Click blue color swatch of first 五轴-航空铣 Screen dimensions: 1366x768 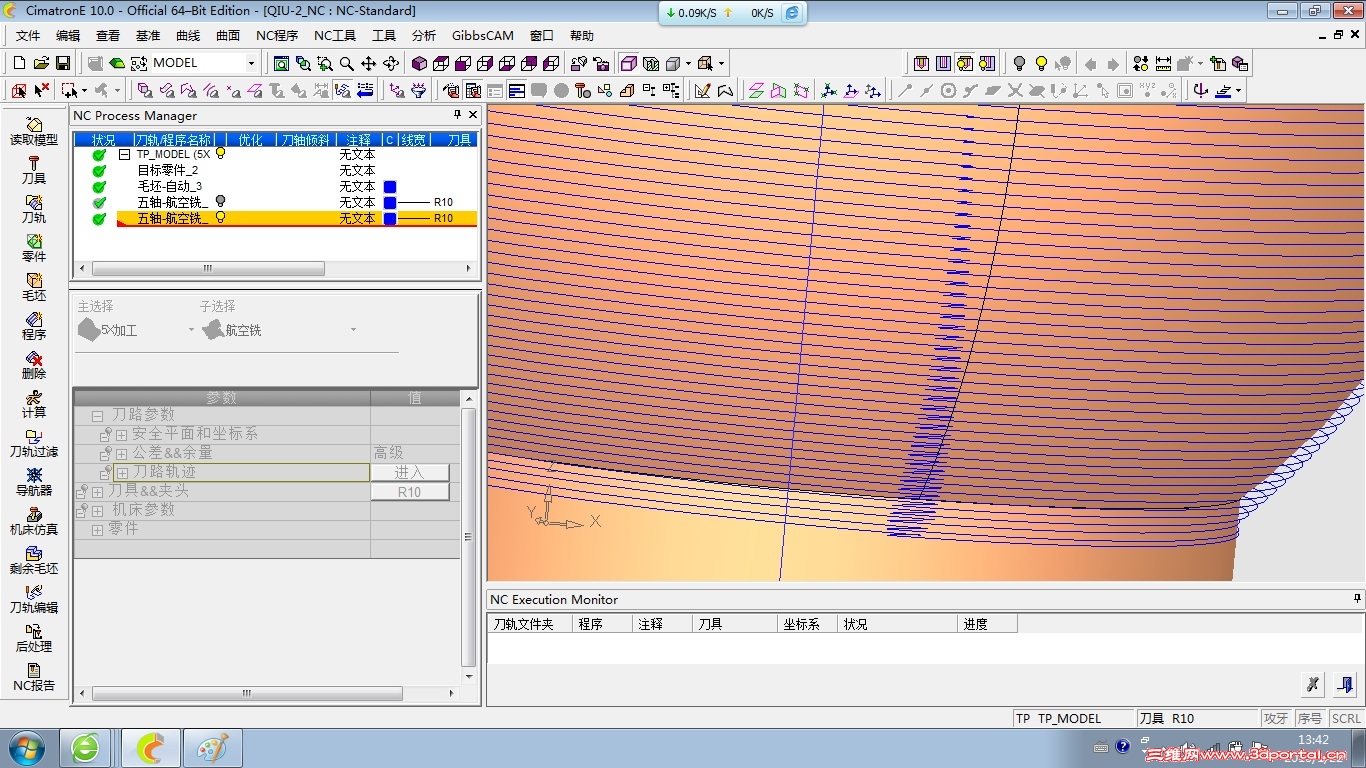(x=390, y=203)
